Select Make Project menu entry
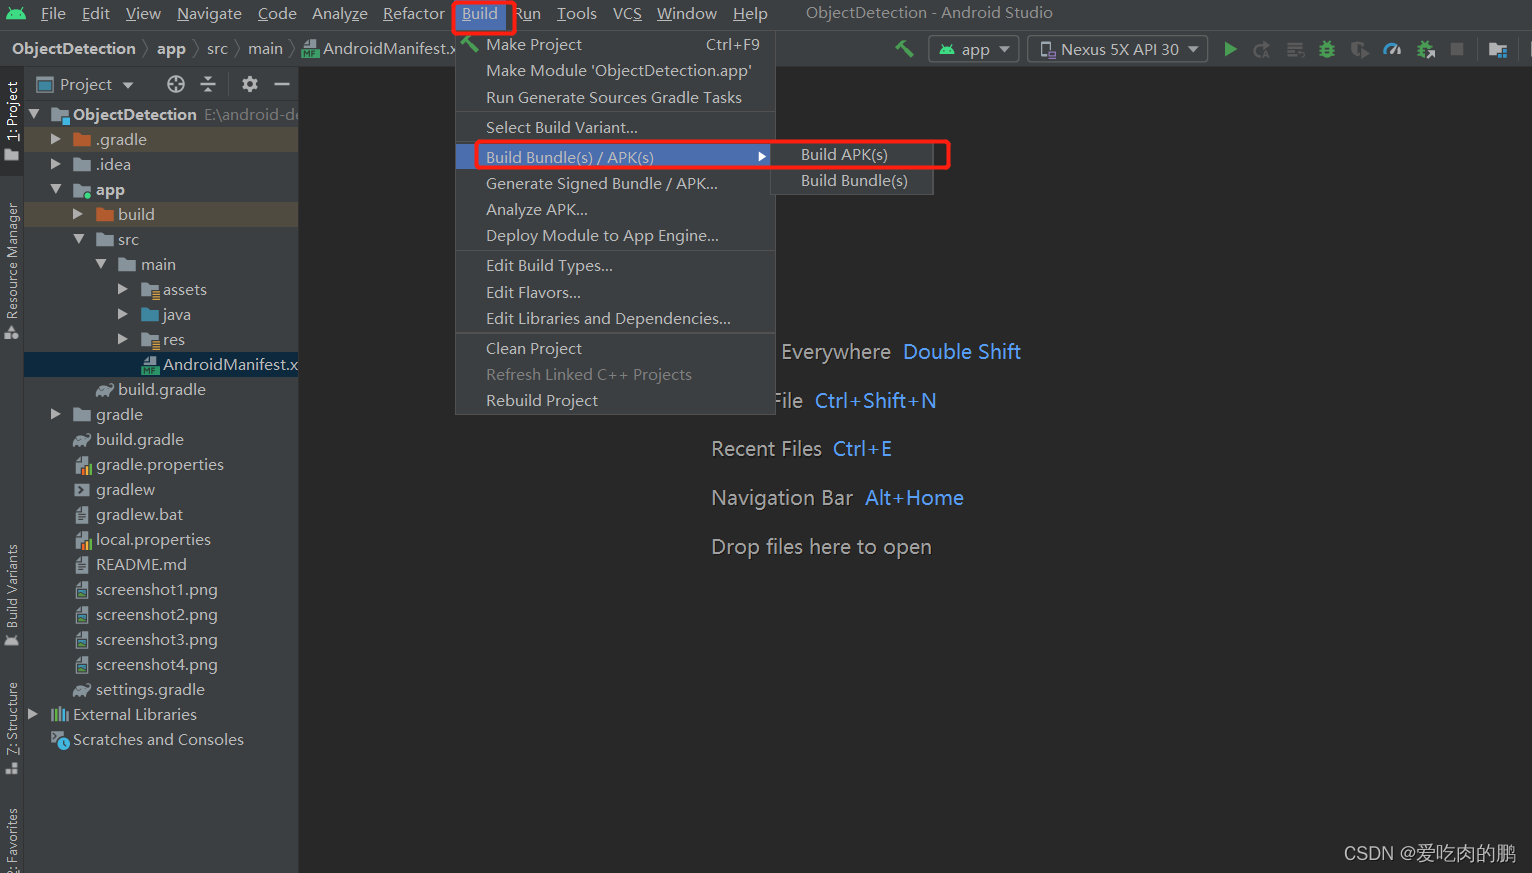Screen dimensions: 1532x873 (x=615, y=44)
